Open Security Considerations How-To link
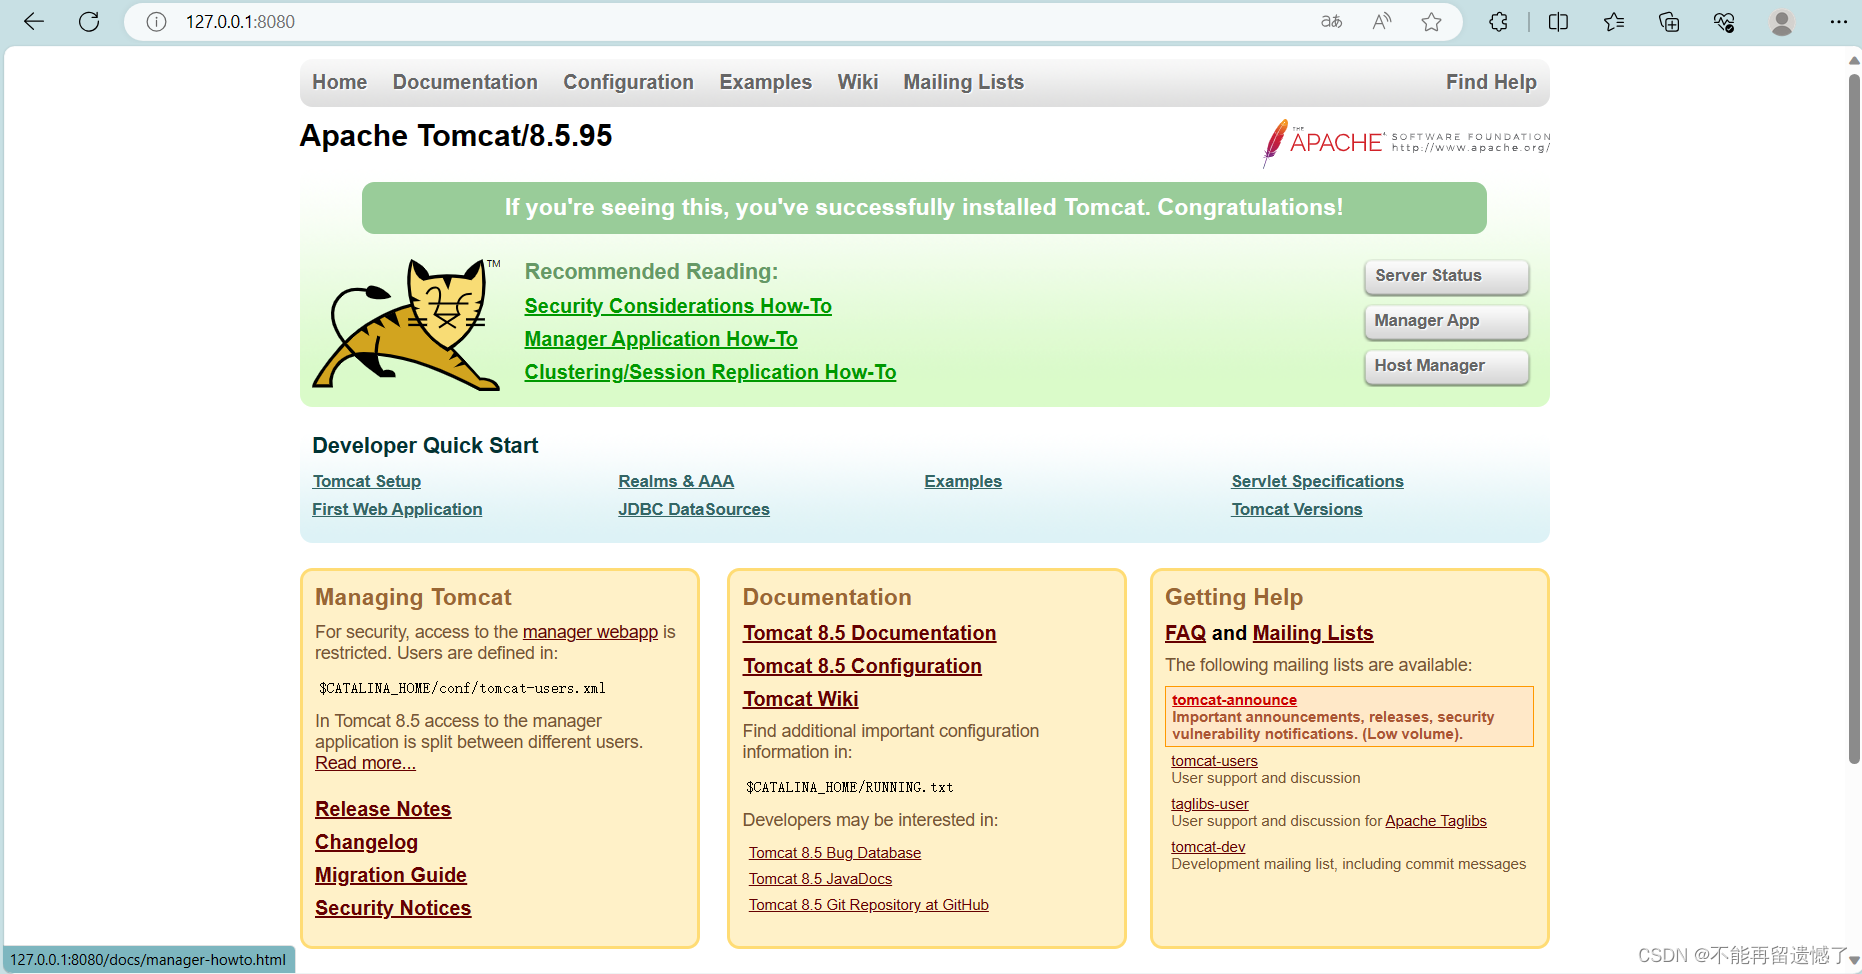The width and height of the screenshot is (1862, 974). [678, 306]
